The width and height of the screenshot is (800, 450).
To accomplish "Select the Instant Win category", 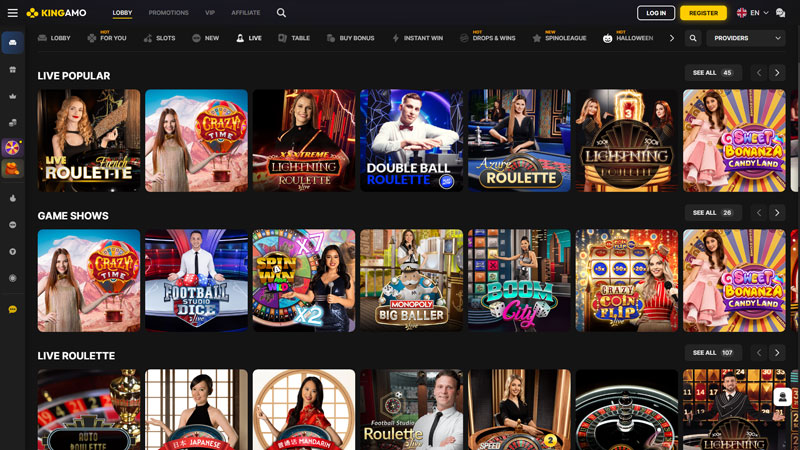I will click(x=417, y=38).
